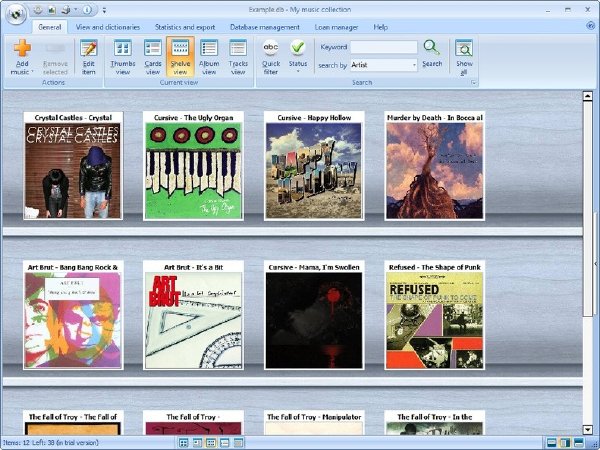Open the Status dropdown with green check
600x450 pixels.
click(298, 56)
